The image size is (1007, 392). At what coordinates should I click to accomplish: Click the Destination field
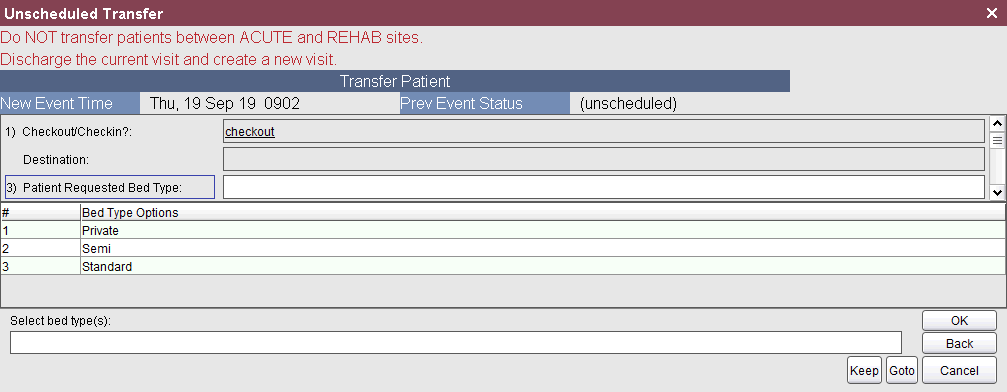[604, 159]
